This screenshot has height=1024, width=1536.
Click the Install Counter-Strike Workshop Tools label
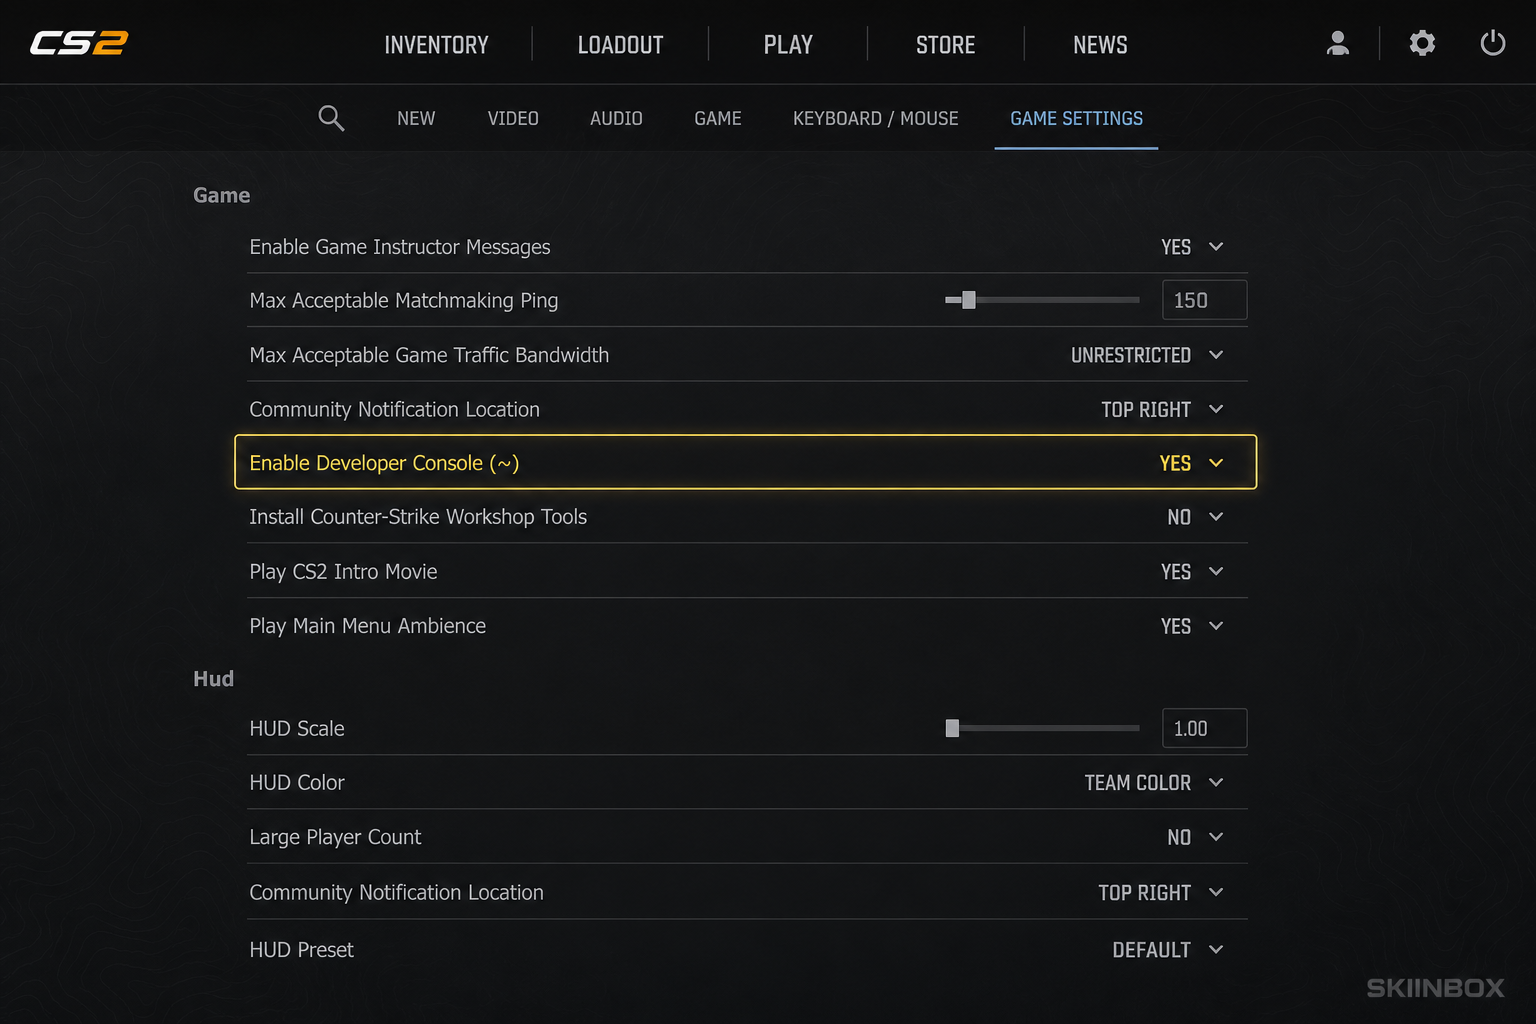coord(418,517)
